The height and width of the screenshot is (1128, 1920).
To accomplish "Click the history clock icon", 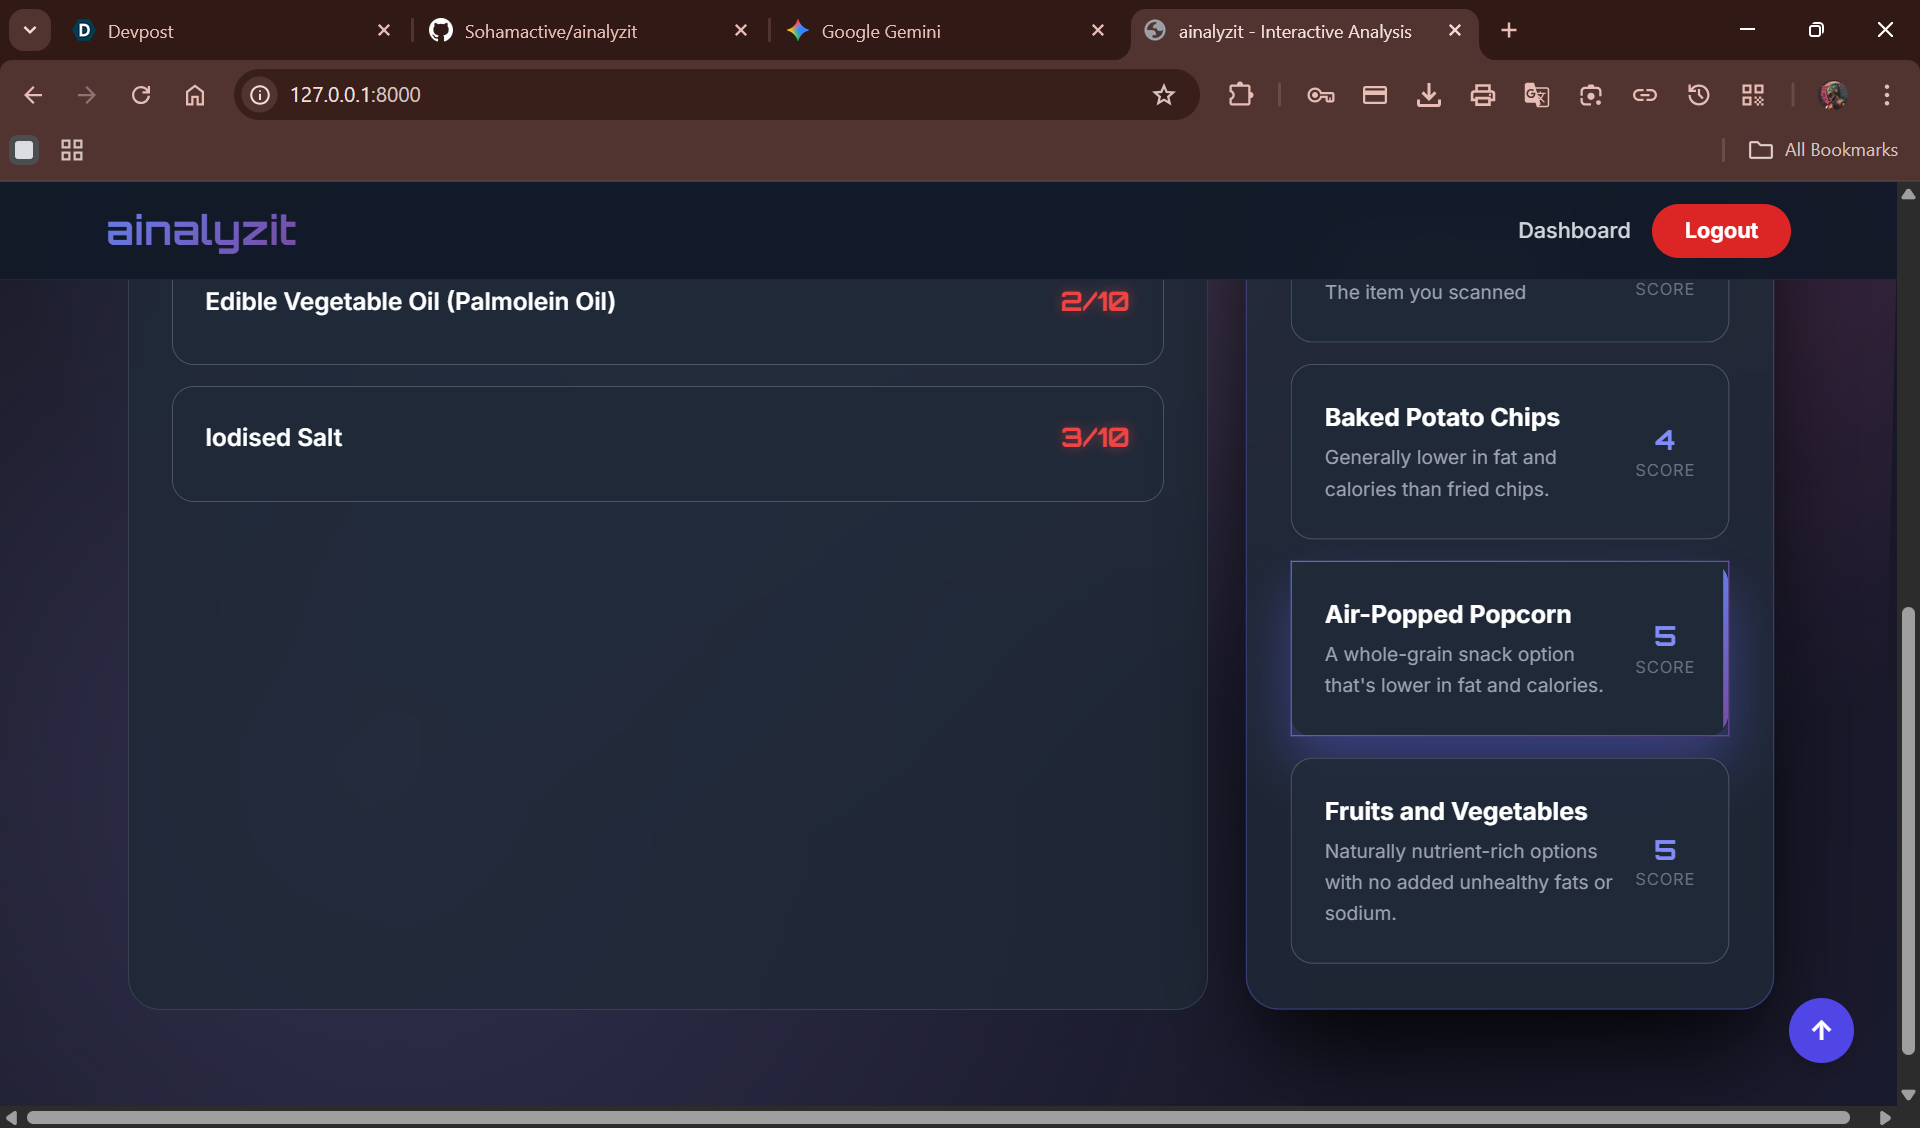I will [1698, 95].
